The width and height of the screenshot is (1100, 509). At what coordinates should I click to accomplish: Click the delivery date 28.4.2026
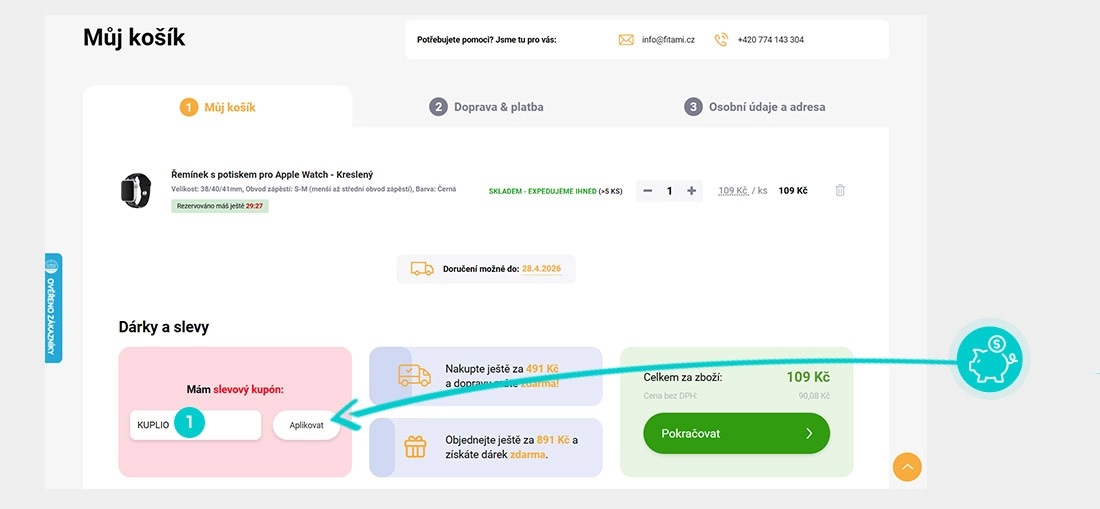point(541,269)
